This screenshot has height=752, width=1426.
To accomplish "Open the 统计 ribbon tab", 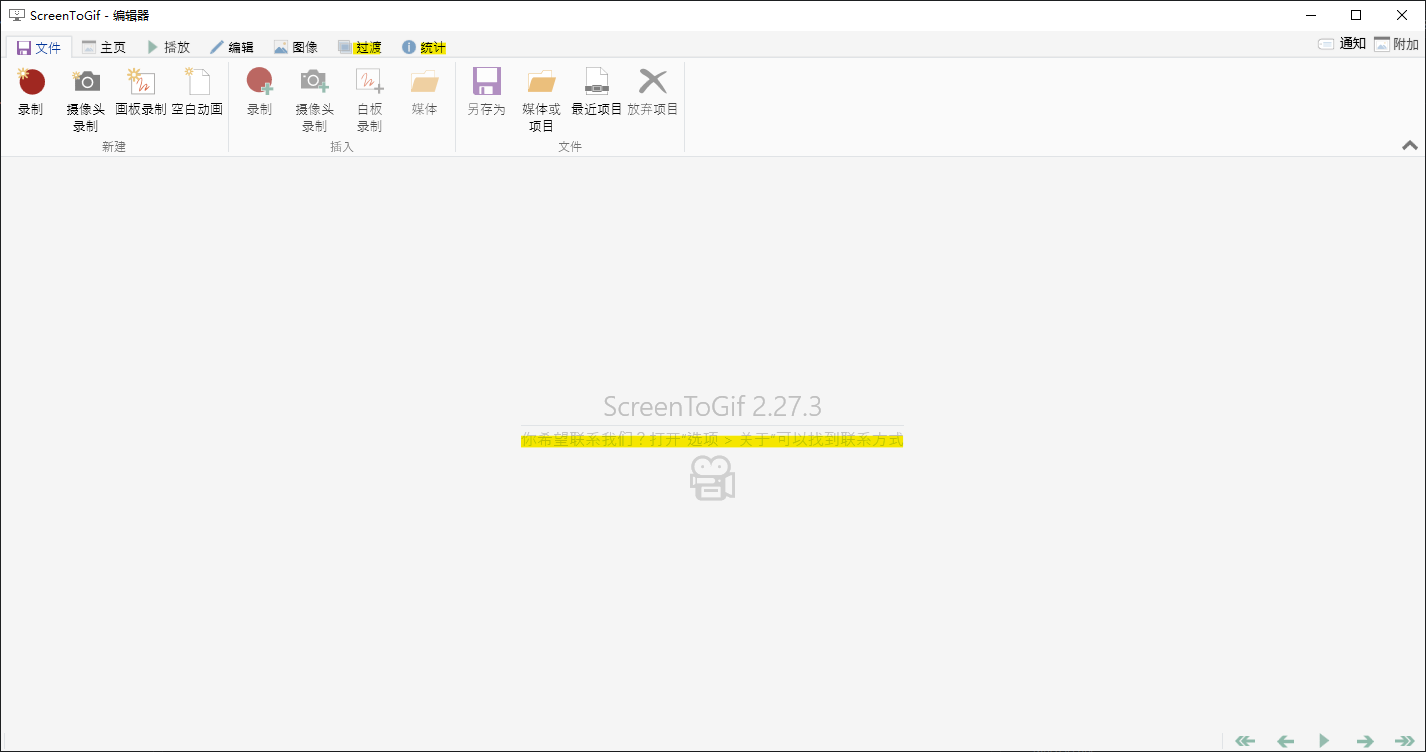I will (424, 47).
